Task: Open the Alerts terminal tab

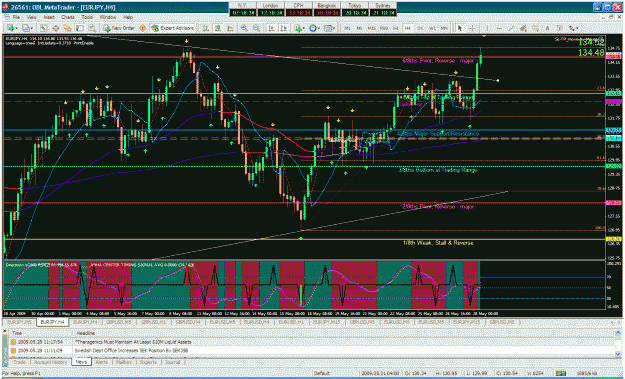Action: (x=102, y=362)
